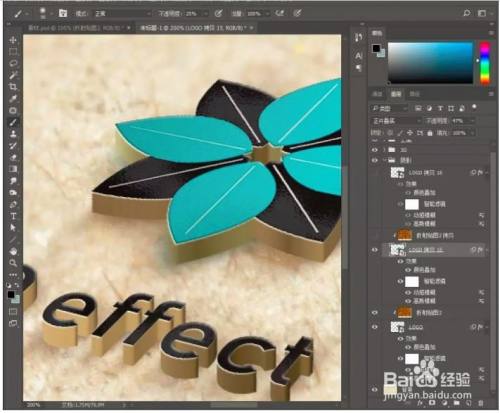Click the toolbar foreground color swatch
Viewport: 500px width, 413px height.
click(11, 294)
